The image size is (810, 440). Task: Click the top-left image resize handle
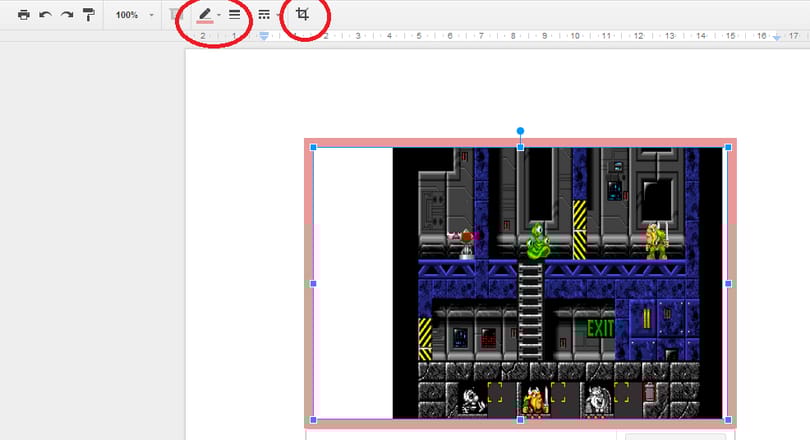[313, 147]
